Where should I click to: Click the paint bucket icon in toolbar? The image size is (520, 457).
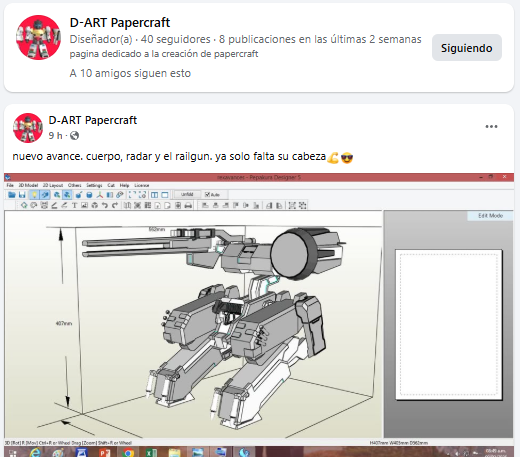pos(79,195)
